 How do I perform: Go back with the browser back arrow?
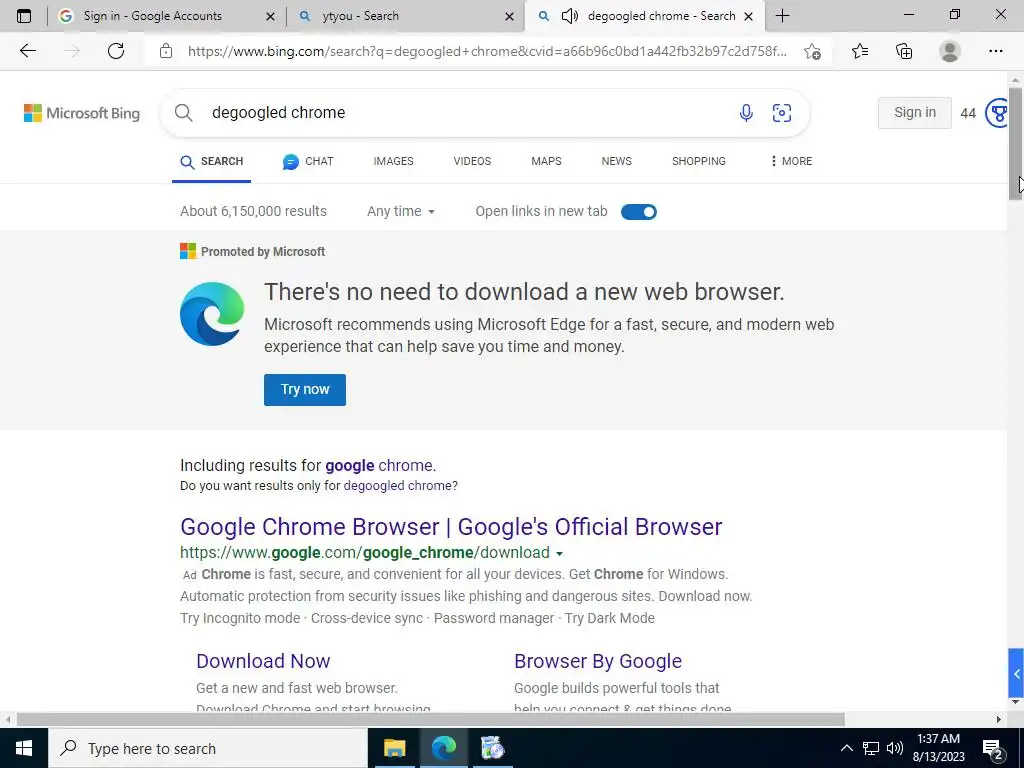[27, 51]
